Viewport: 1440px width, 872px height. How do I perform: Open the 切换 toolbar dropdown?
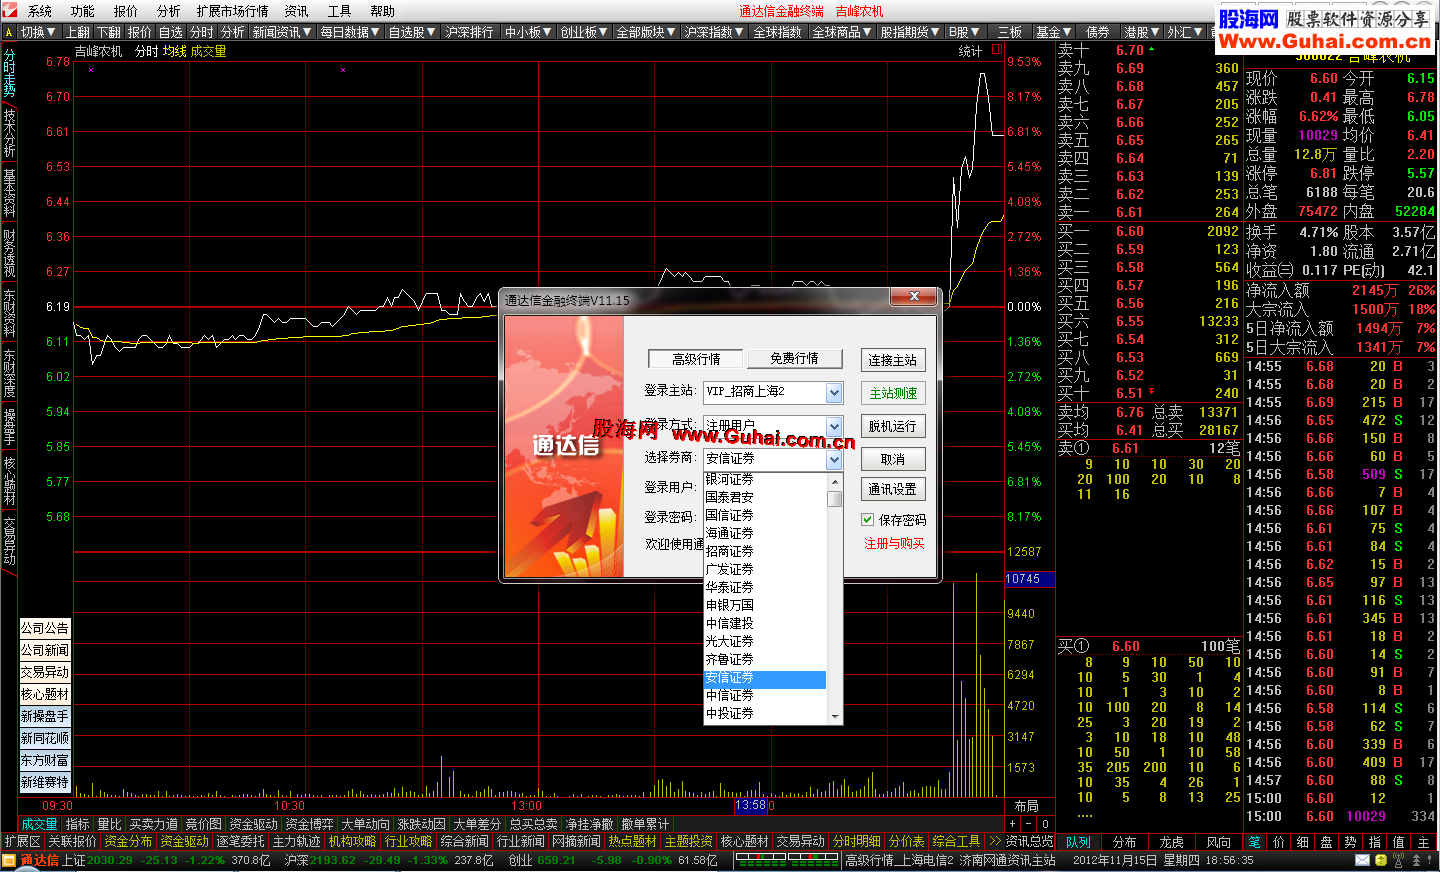(39, 32)
